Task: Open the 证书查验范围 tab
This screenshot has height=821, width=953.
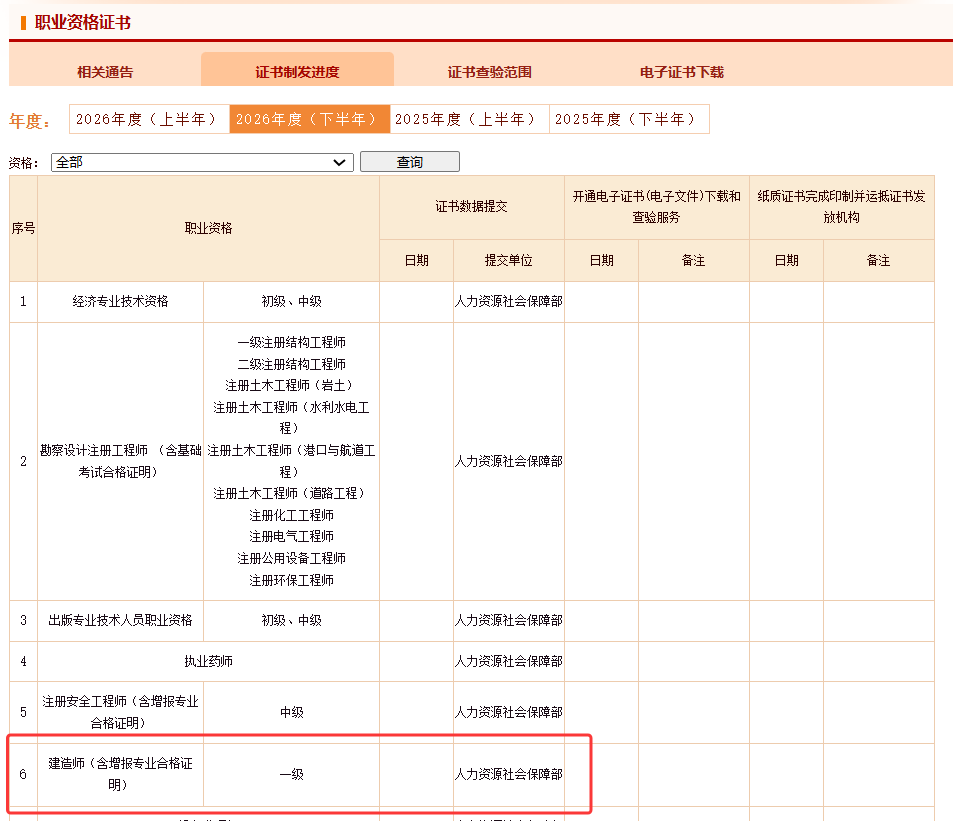Action: (489, 72)
